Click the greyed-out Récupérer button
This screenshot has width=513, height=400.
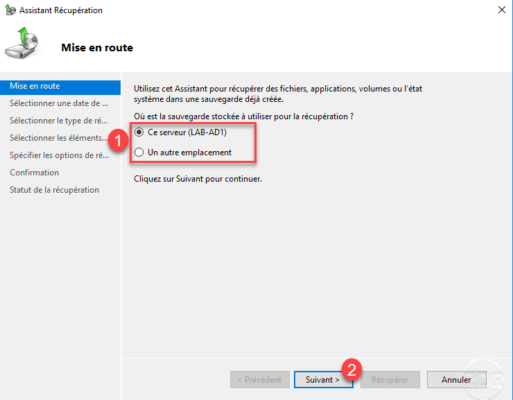390,380
